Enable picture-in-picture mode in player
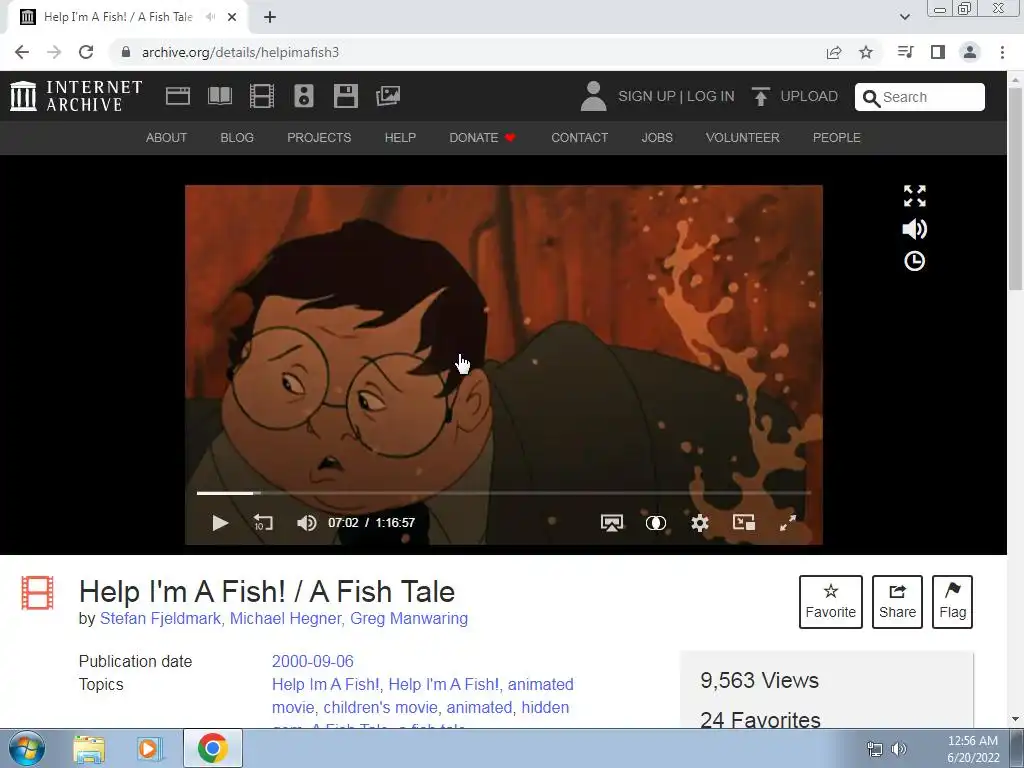The image size is (1024, 768). [x=744, y=522]
